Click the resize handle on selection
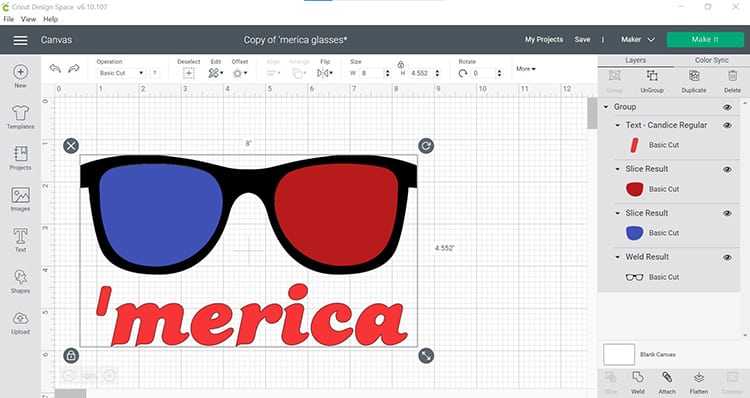Viewport: 750px width, 398px height. click(x=426, y=355)
